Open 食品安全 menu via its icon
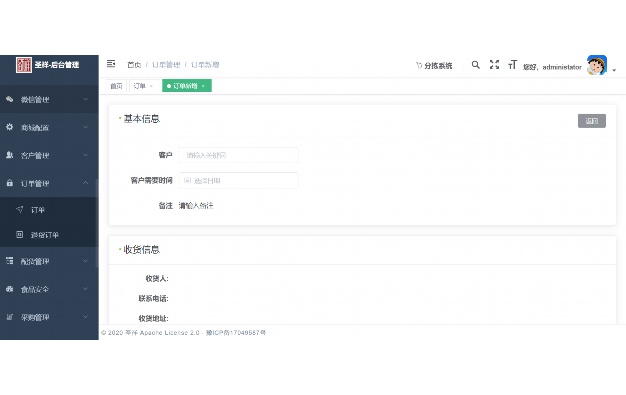Image resolution: width=626 pixels, height=395 pixels. pos(10,289)
